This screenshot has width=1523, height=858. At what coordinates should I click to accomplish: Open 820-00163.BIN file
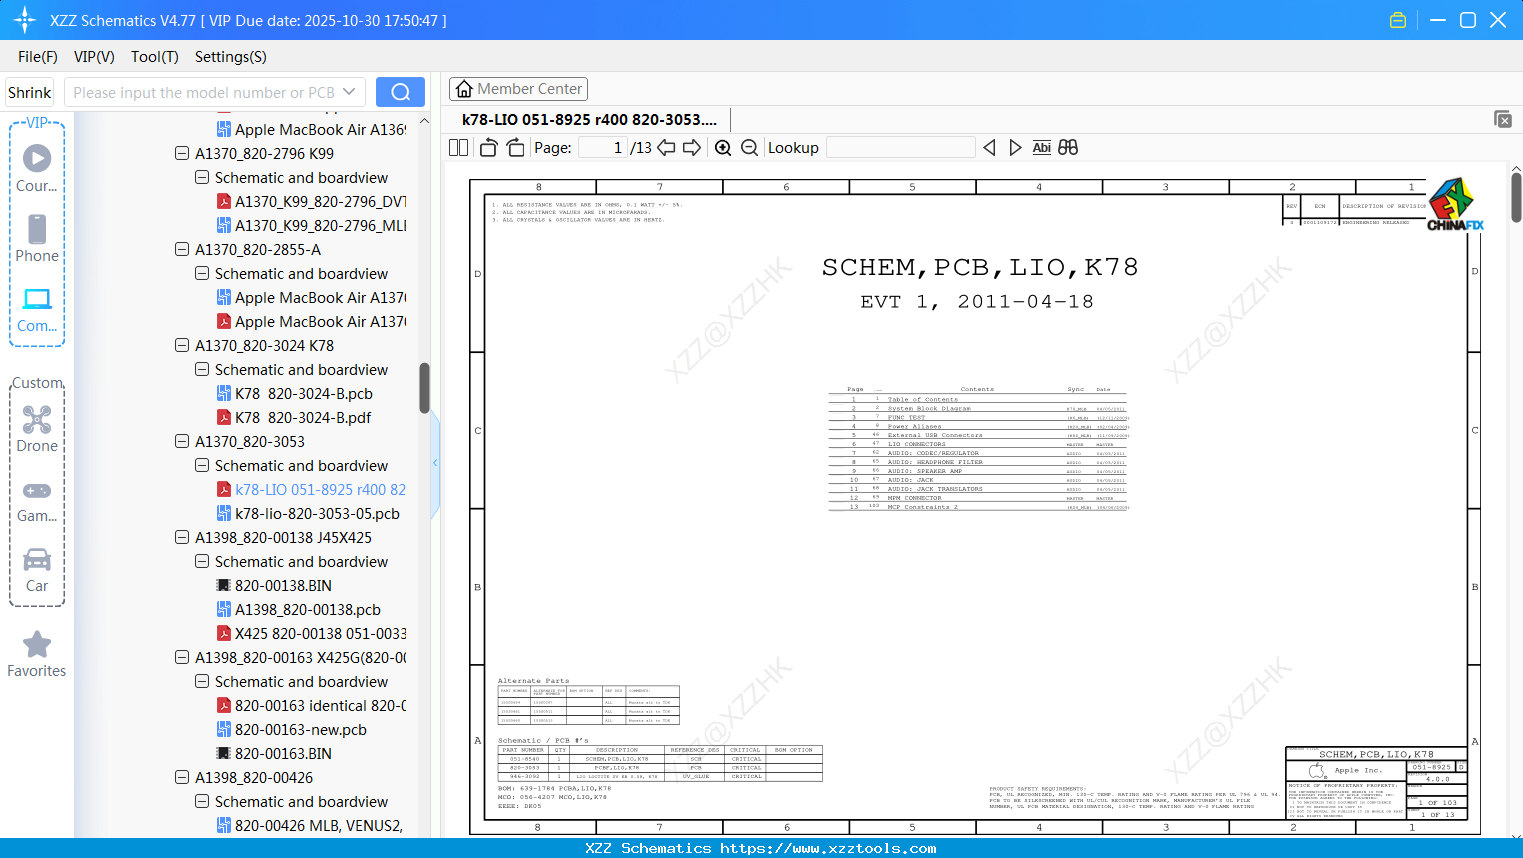coord(274,754)
